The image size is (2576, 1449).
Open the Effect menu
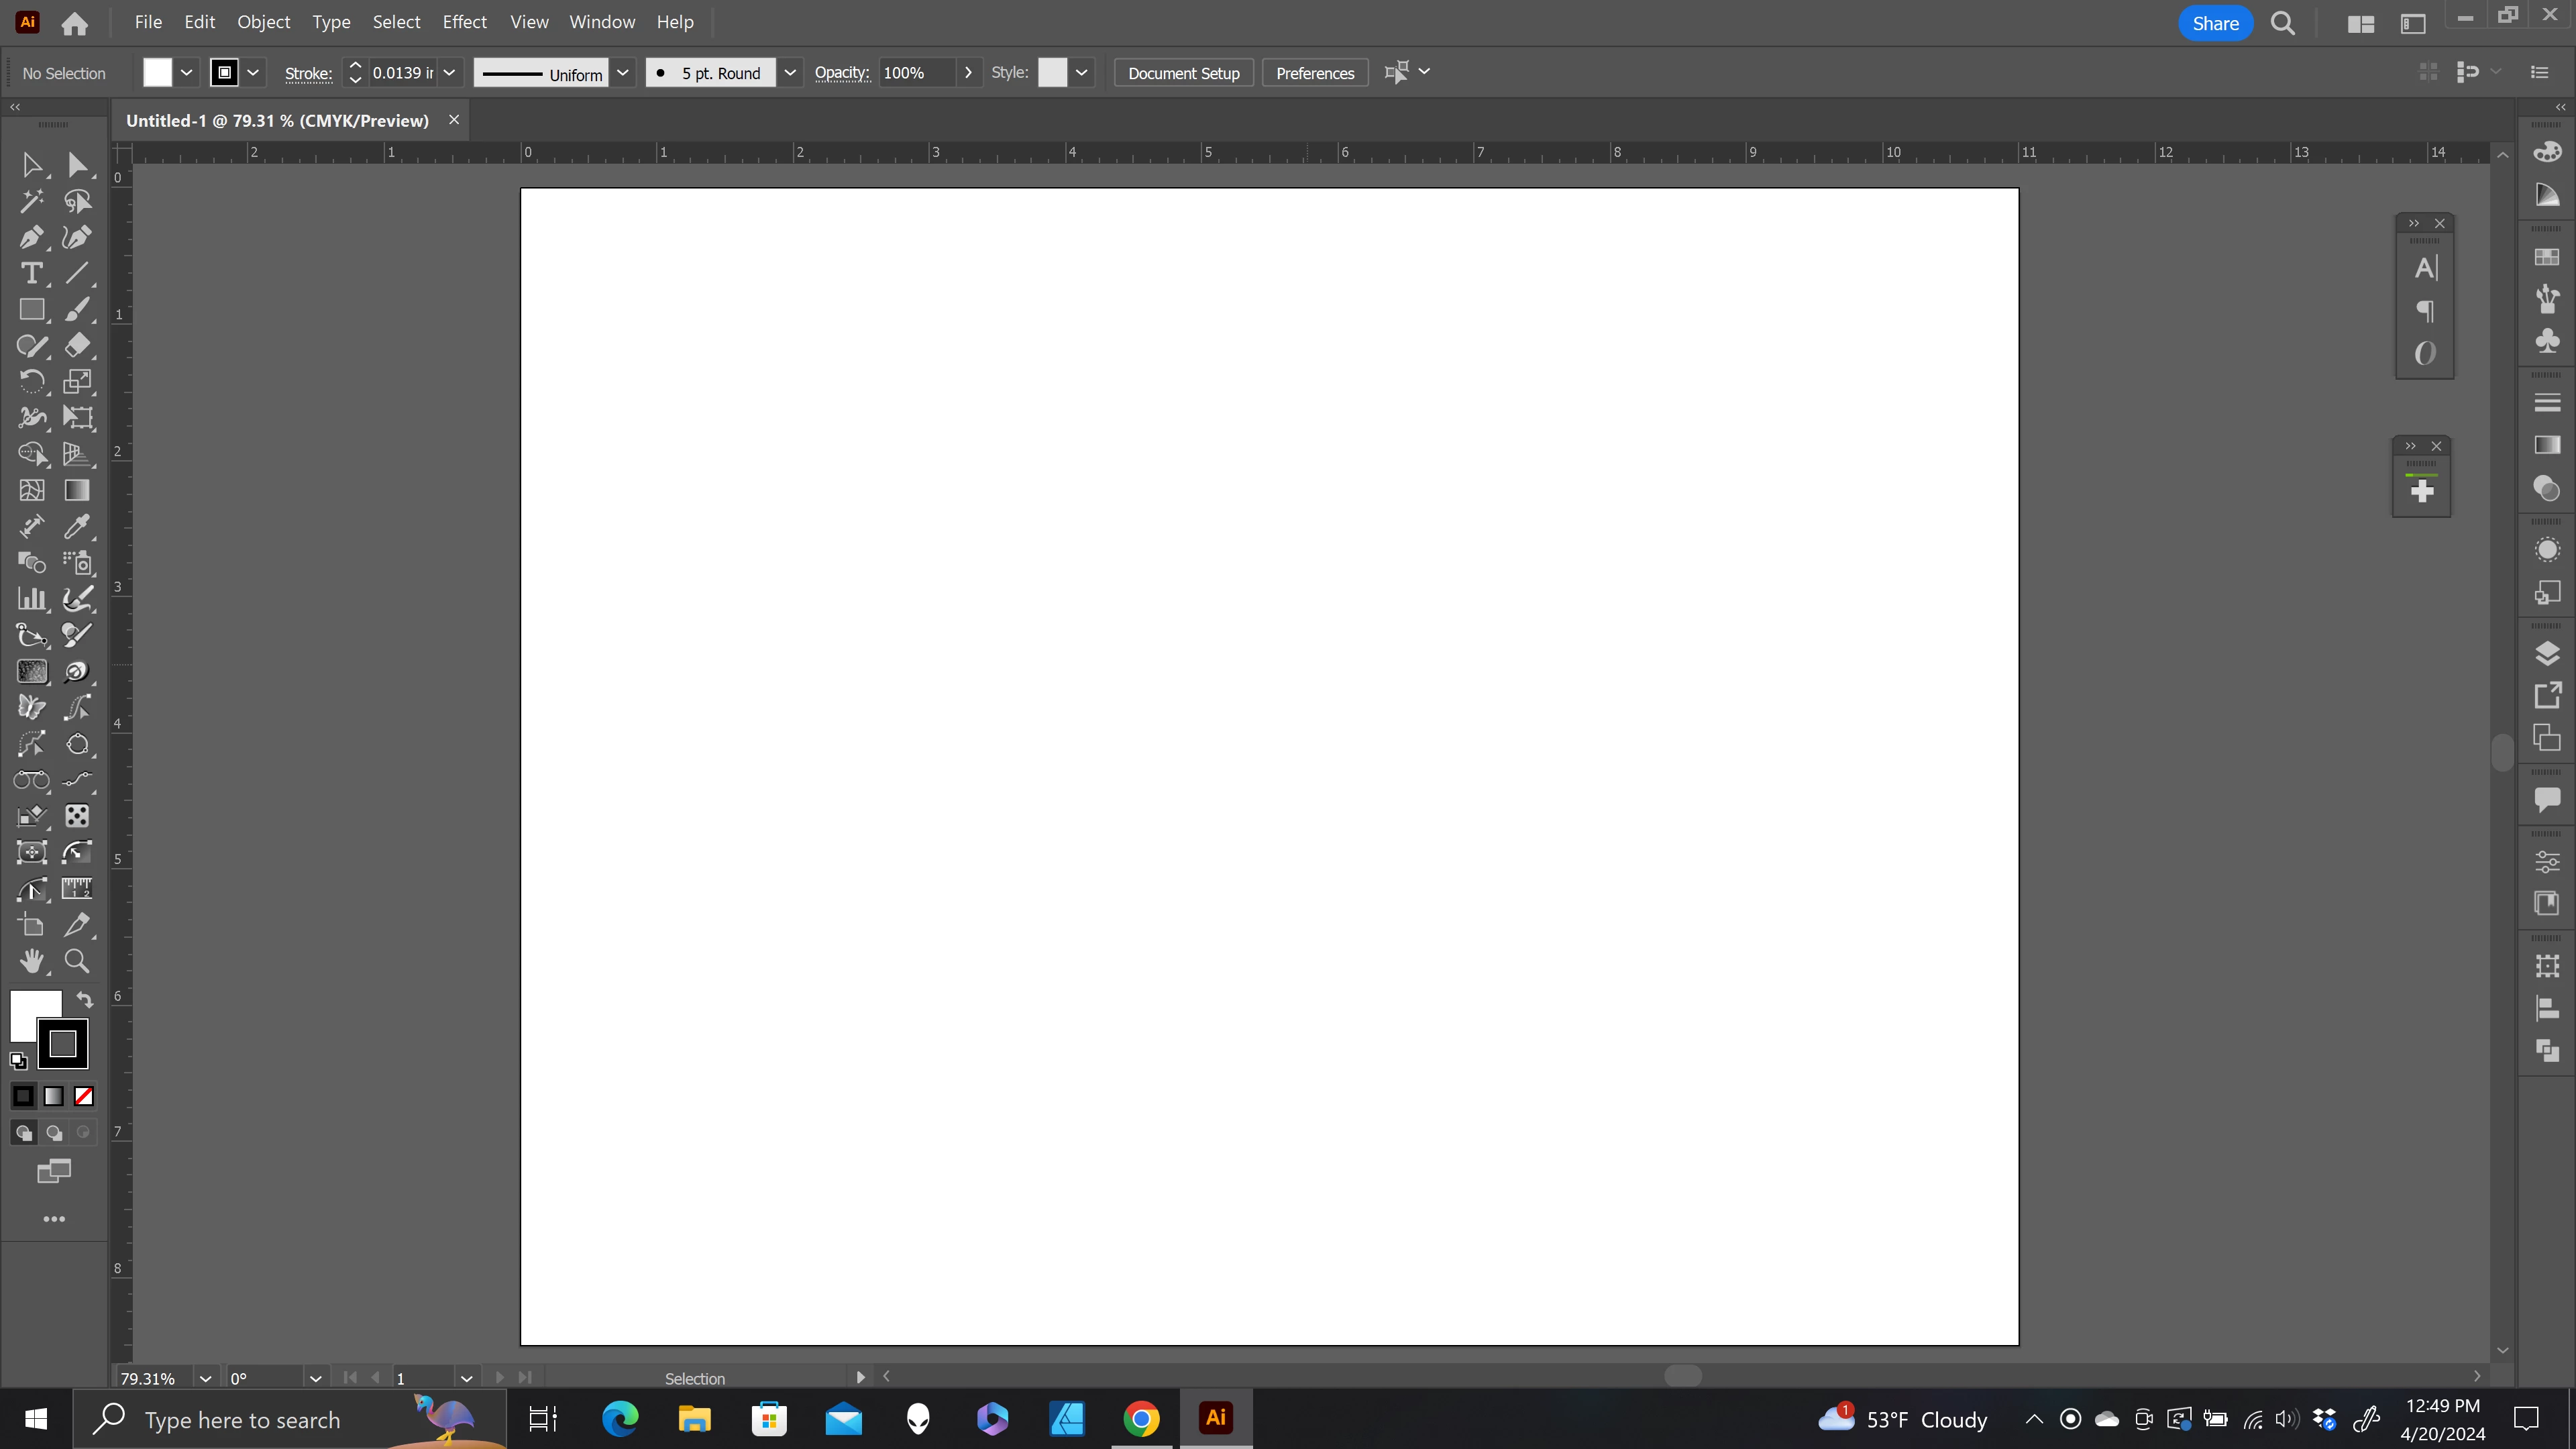(464, 22)
